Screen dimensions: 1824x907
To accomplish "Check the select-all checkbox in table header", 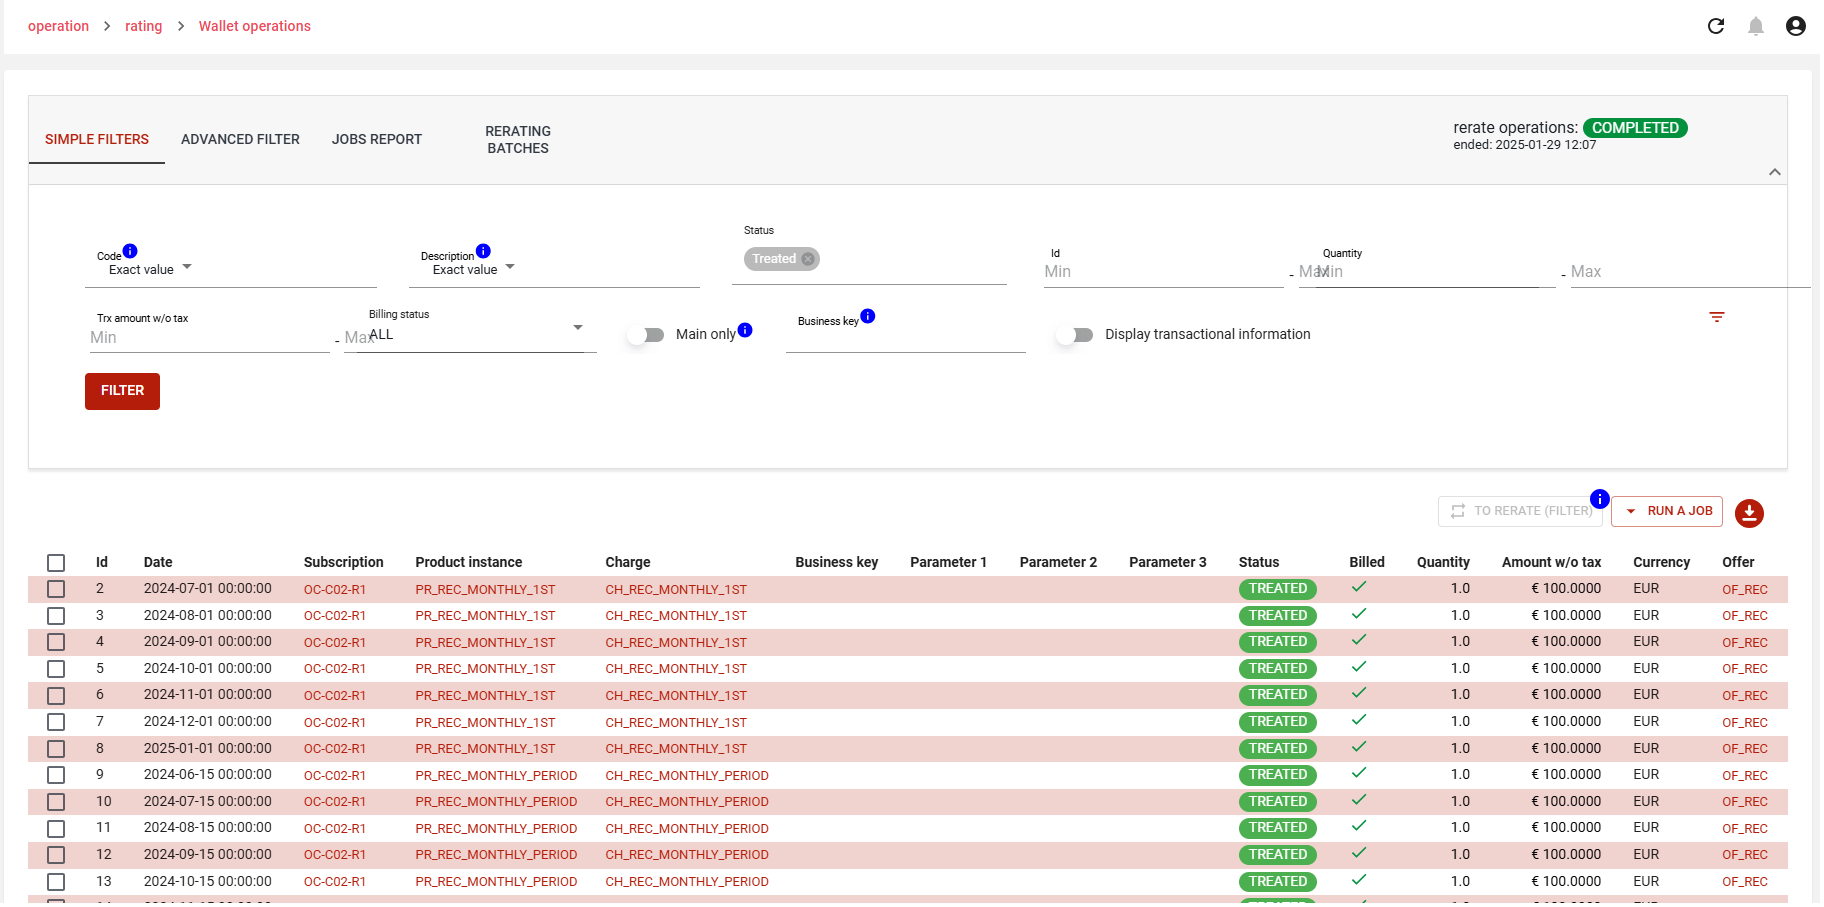I will (56, 563).
